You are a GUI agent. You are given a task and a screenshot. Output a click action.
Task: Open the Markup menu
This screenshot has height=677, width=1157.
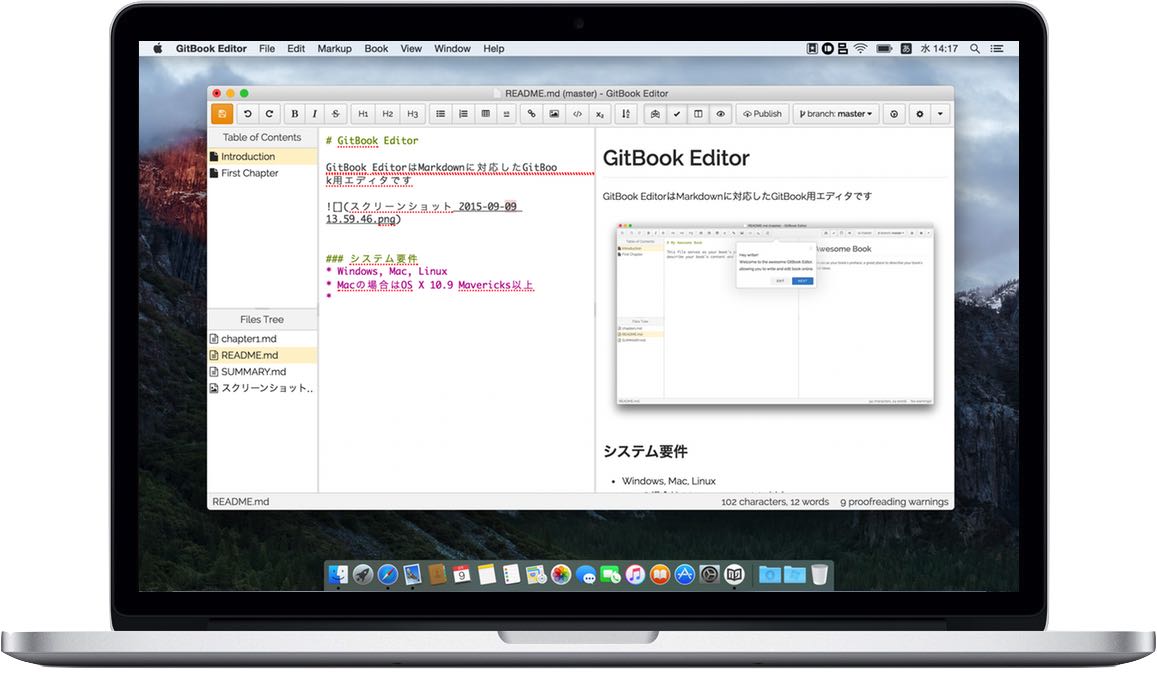[x=334, y=49]
